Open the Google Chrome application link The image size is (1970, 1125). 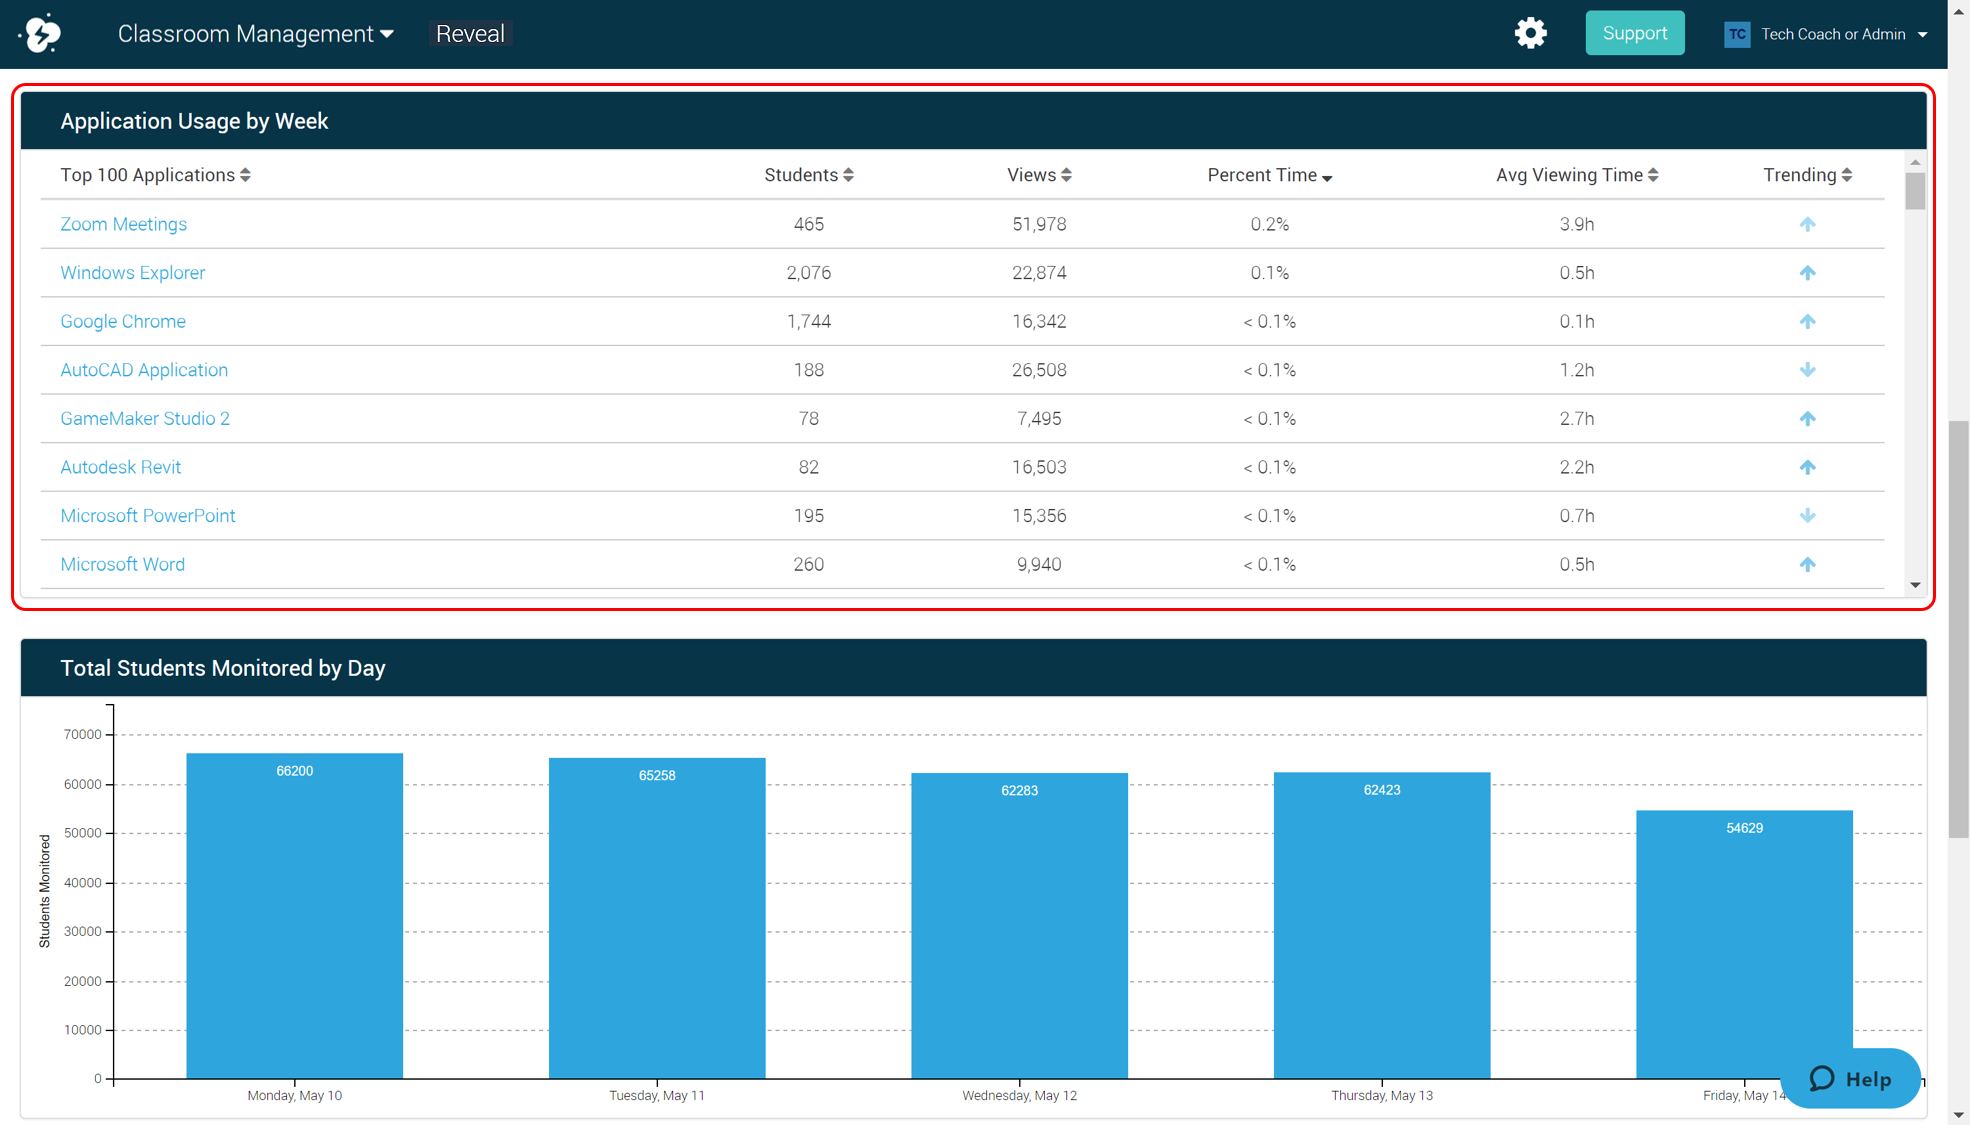coord(123,321)
